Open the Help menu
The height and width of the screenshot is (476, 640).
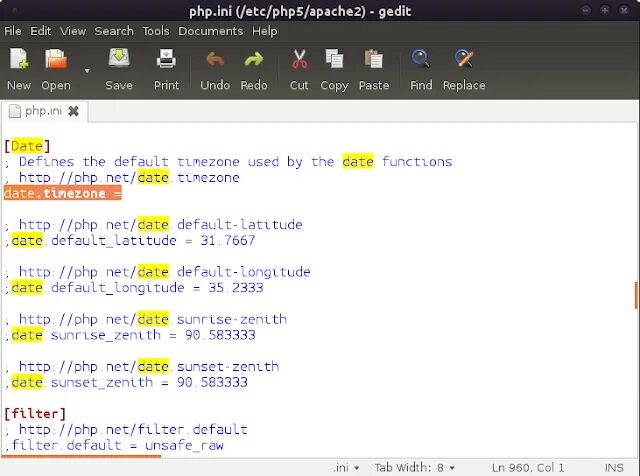pyautogui.click(x=264, y=31)
